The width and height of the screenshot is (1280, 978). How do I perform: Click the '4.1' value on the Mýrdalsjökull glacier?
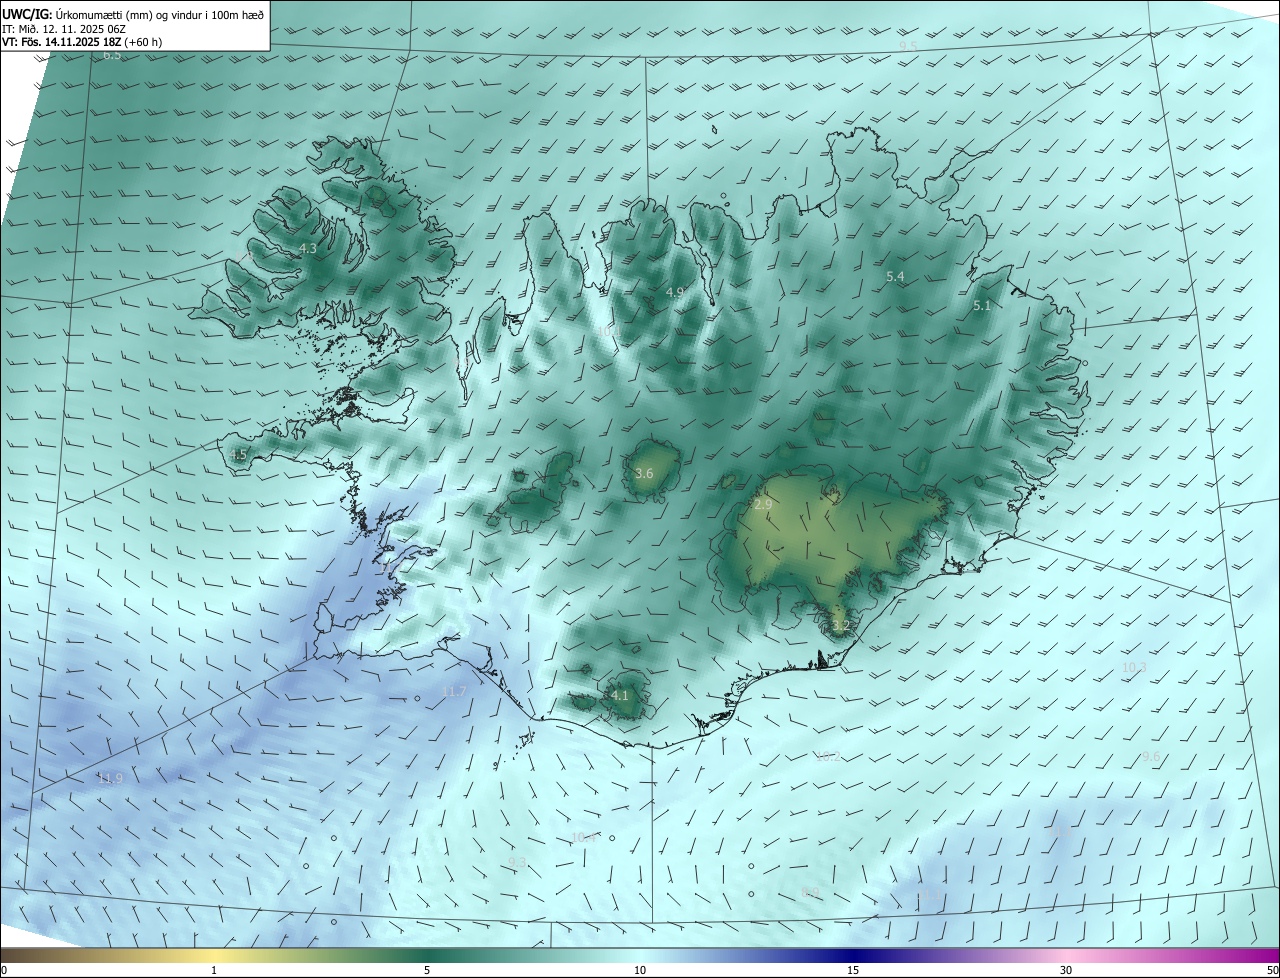pyautogui.click(x=619, y=695)
